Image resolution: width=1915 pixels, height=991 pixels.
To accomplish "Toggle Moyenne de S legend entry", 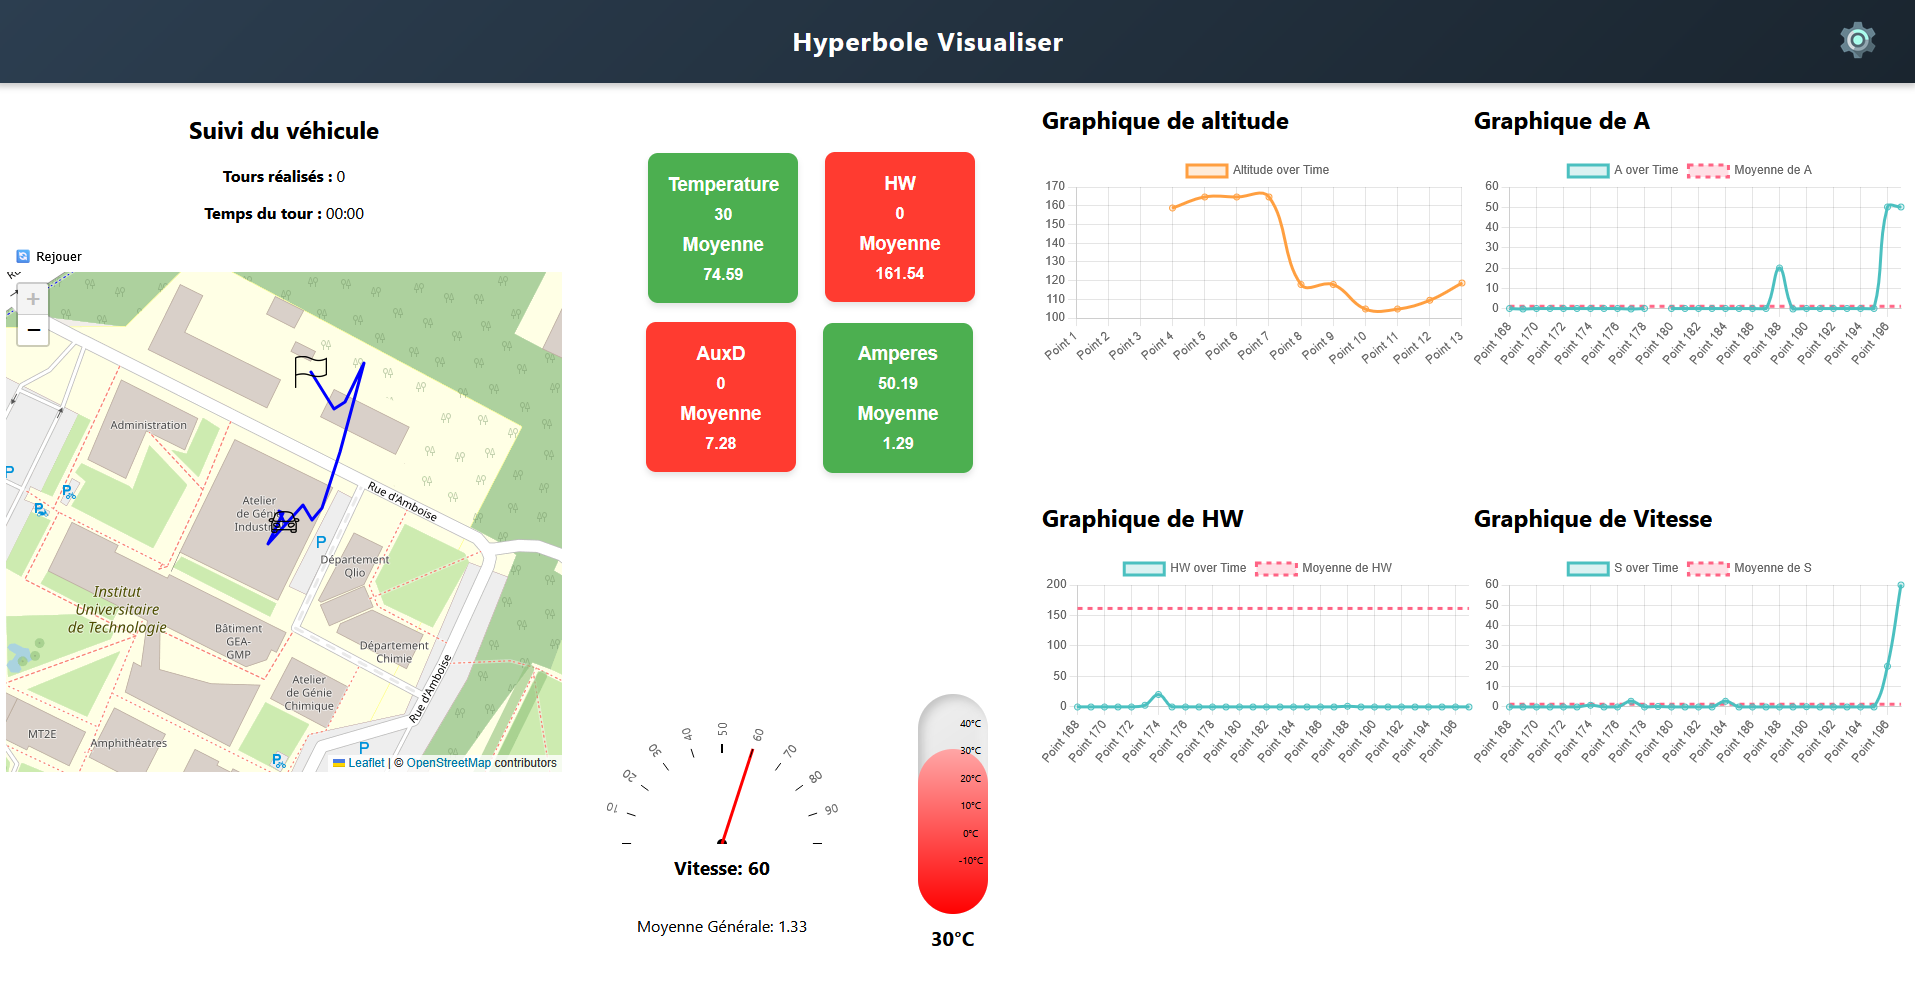I will (1749, 568).
